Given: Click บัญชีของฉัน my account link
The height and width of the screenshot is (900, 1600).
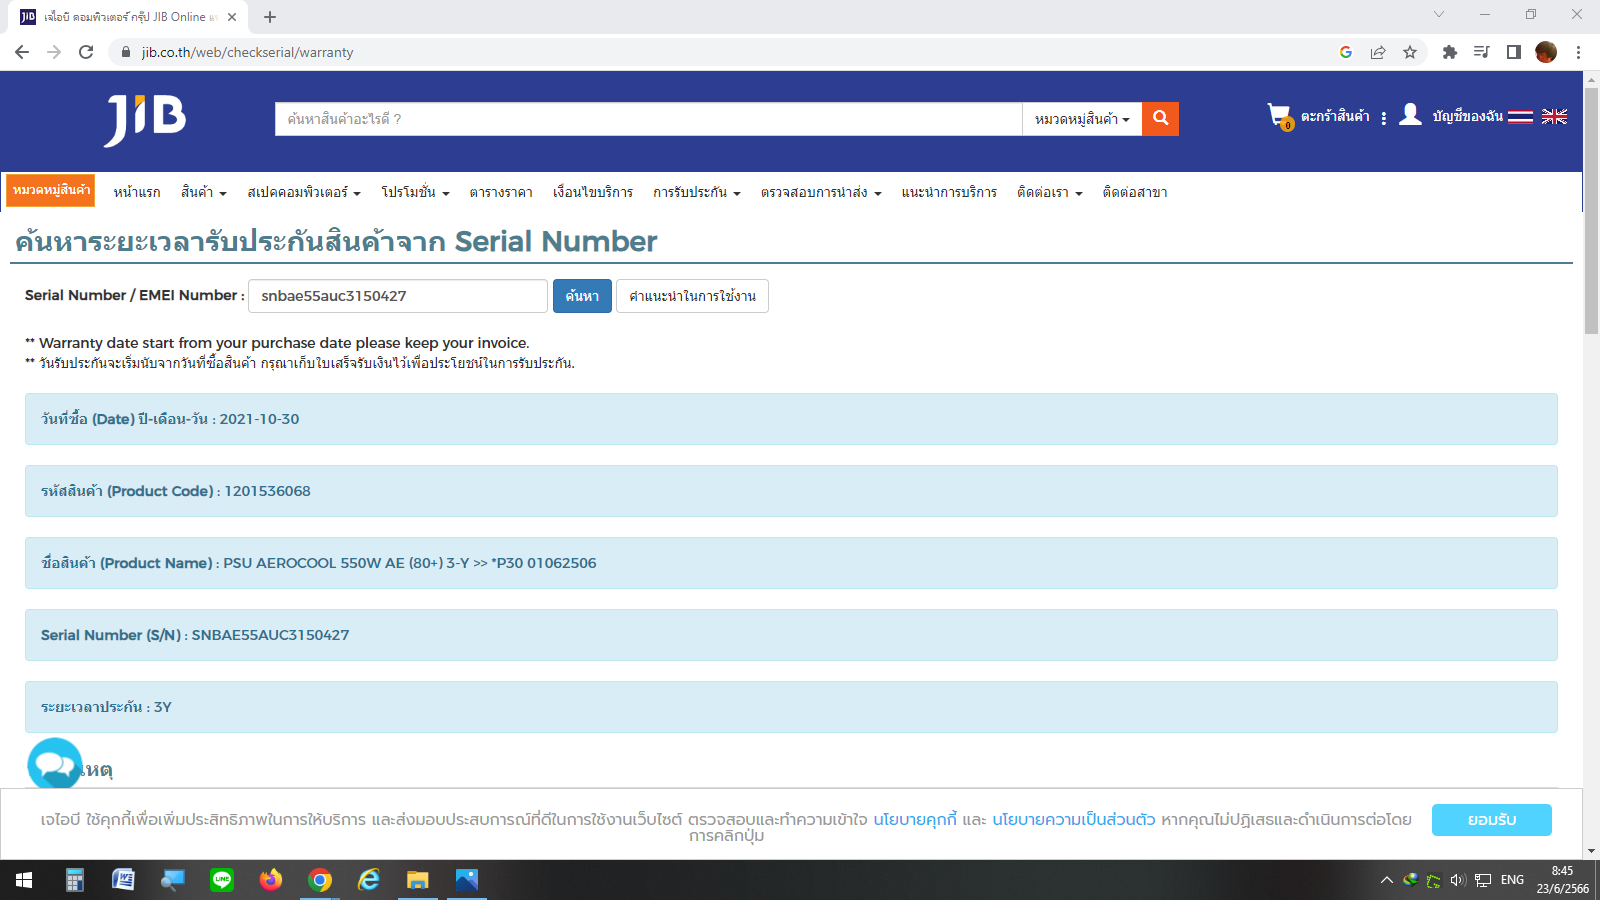Looking at the screenshot, I should 1467,117.
